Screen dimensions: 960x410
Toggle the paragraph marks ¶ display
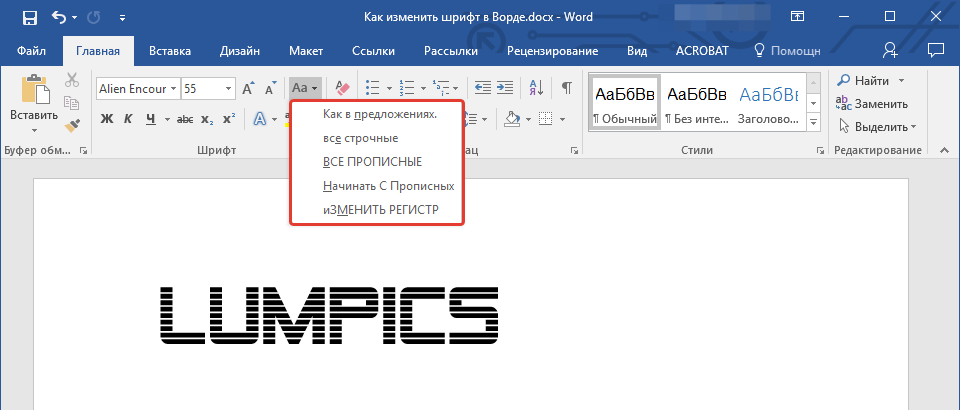(566, 88)
